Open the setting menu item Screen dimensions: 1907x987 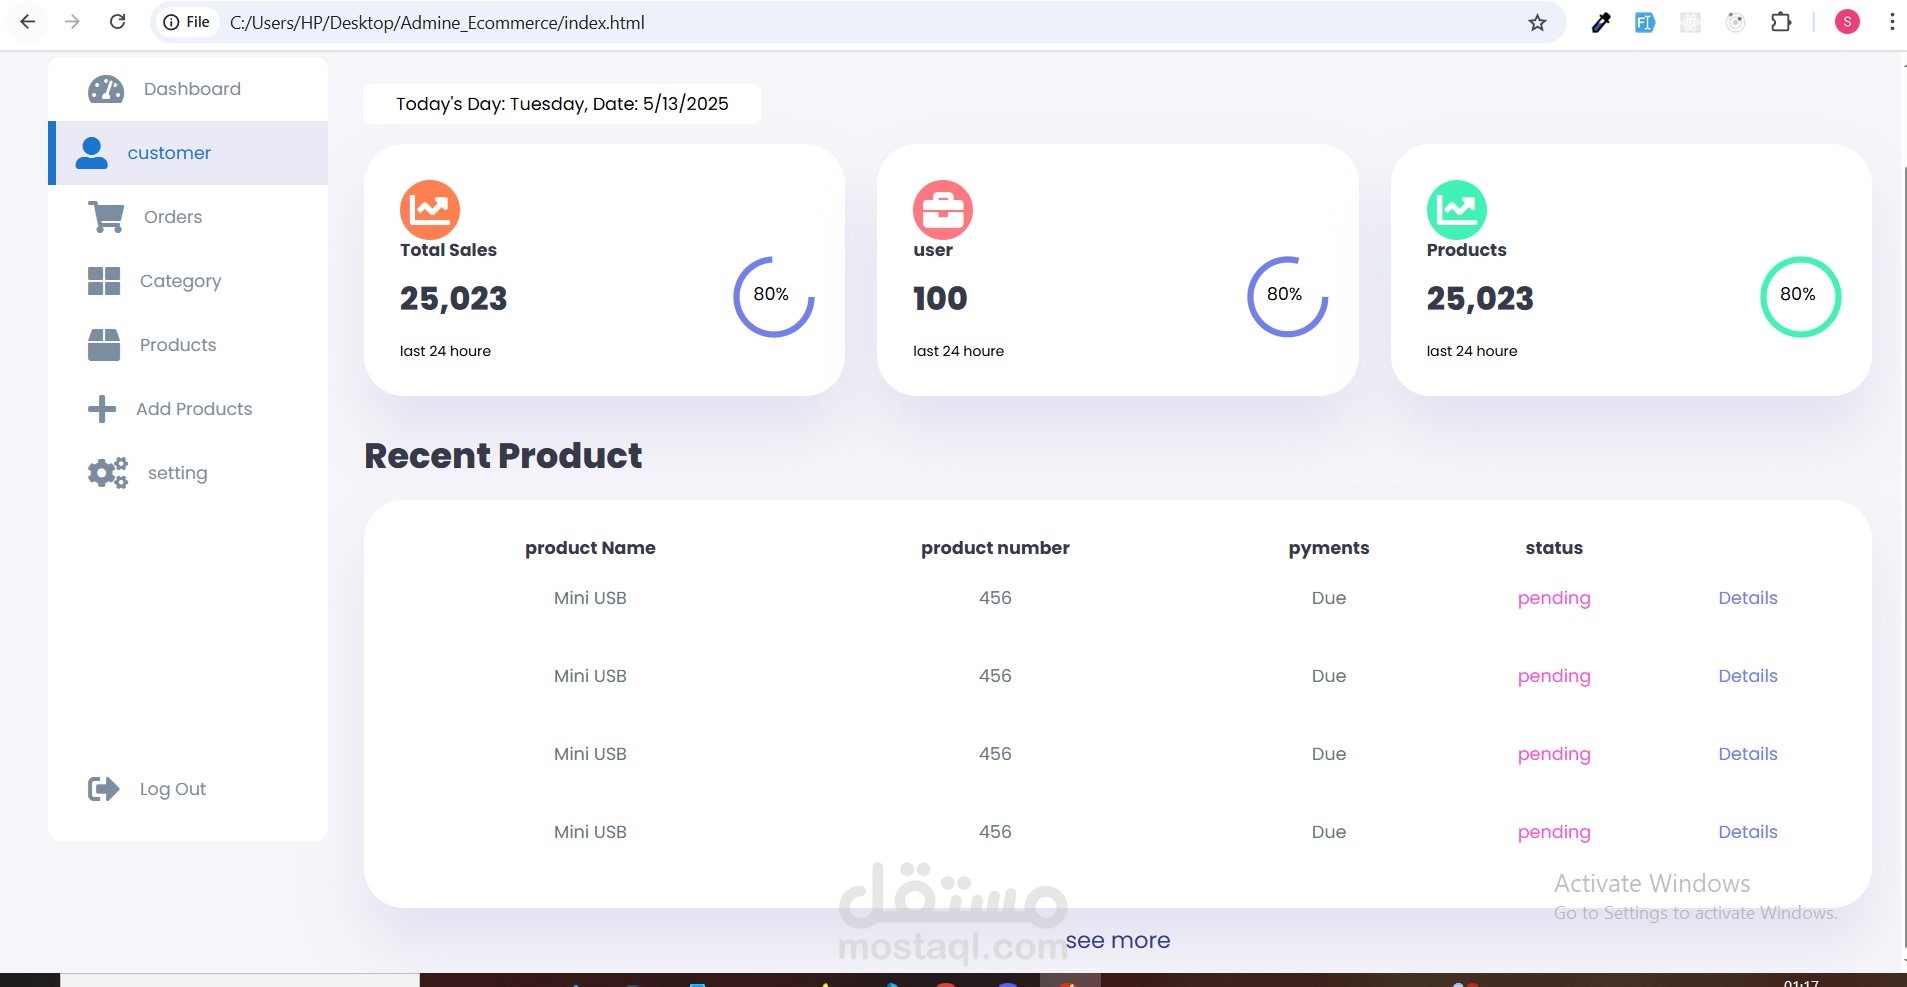click(x=188, y=473)
